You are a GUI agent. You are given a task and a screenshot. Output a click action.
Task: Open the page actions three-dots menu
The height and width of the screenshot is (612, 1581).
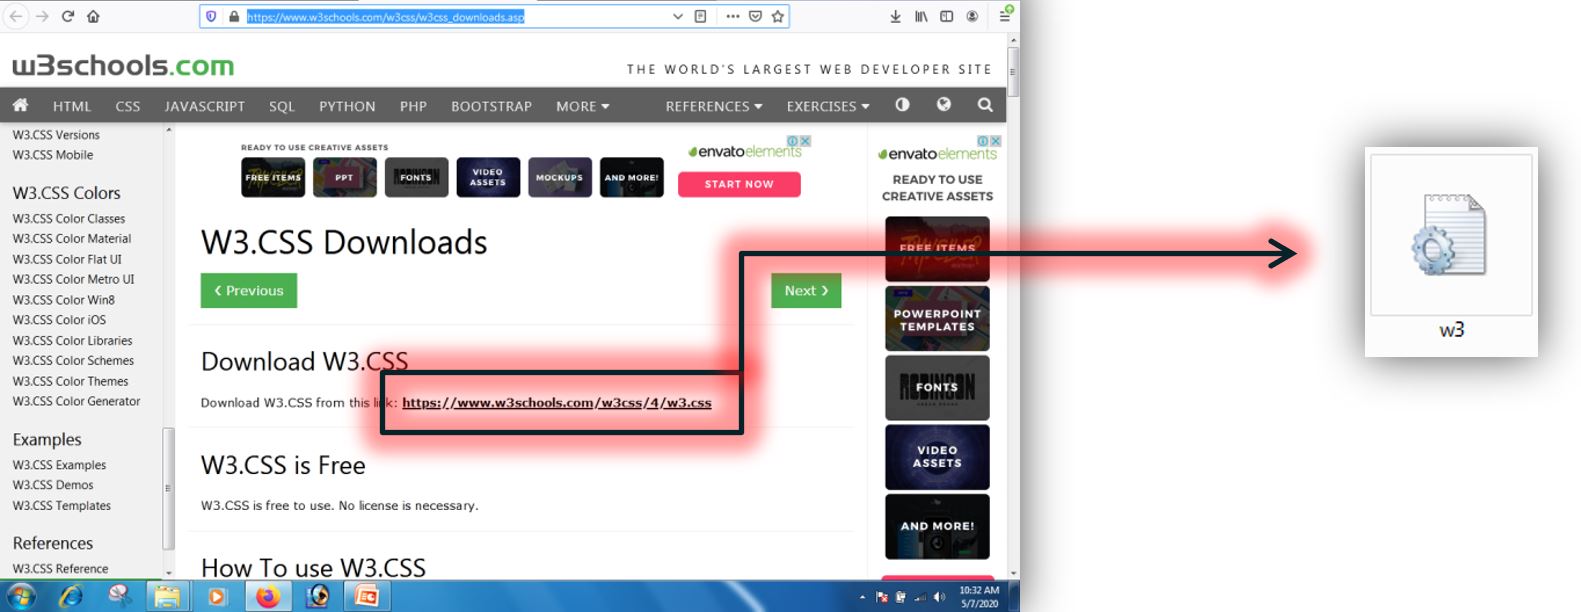(733, 16)
